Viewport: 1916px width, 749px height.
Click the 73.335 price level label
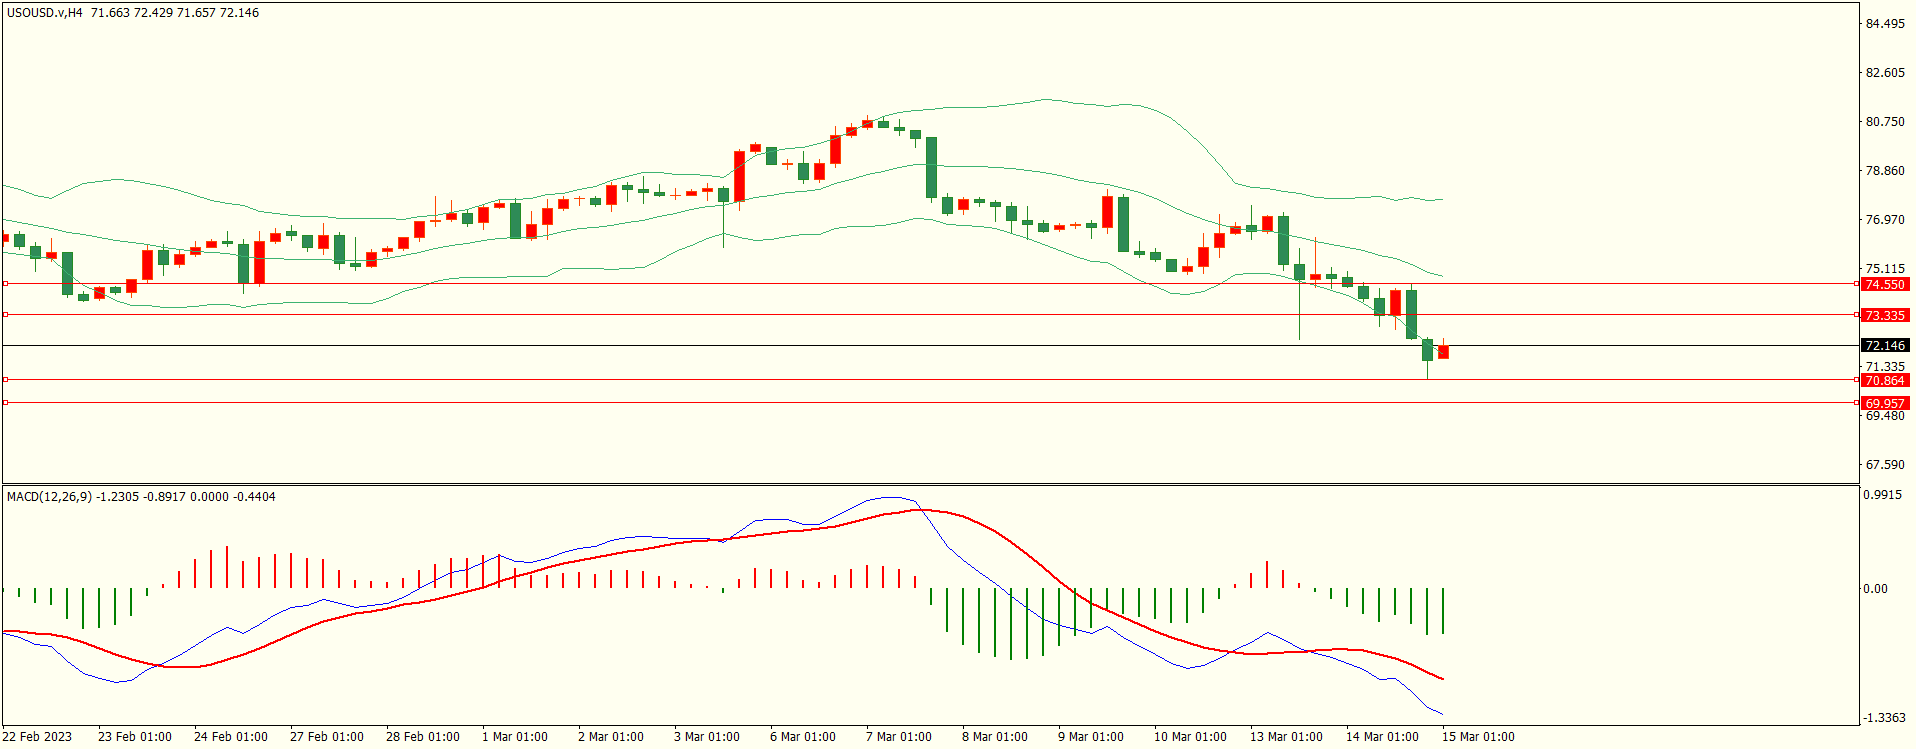coord(1885,315)
